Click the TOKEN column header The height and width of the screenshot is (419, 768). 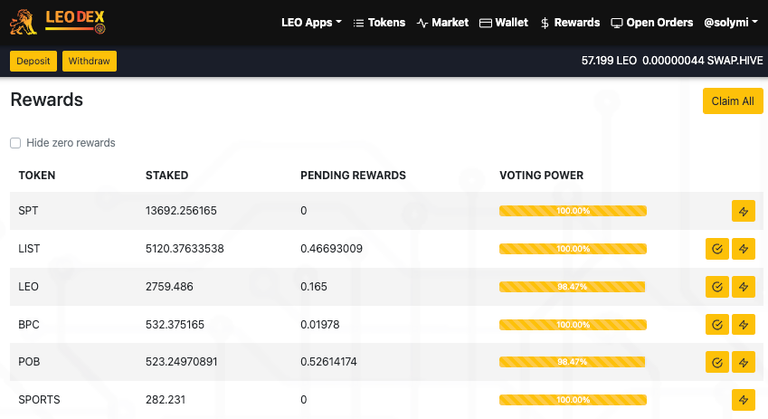pos(37,175)
